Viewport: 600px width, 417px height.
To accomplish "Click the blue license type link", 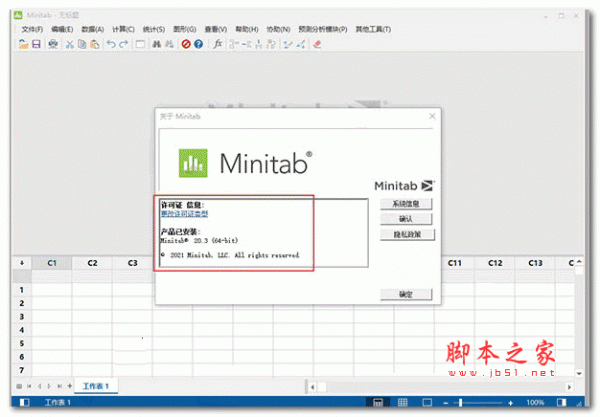I will point(184,213).
